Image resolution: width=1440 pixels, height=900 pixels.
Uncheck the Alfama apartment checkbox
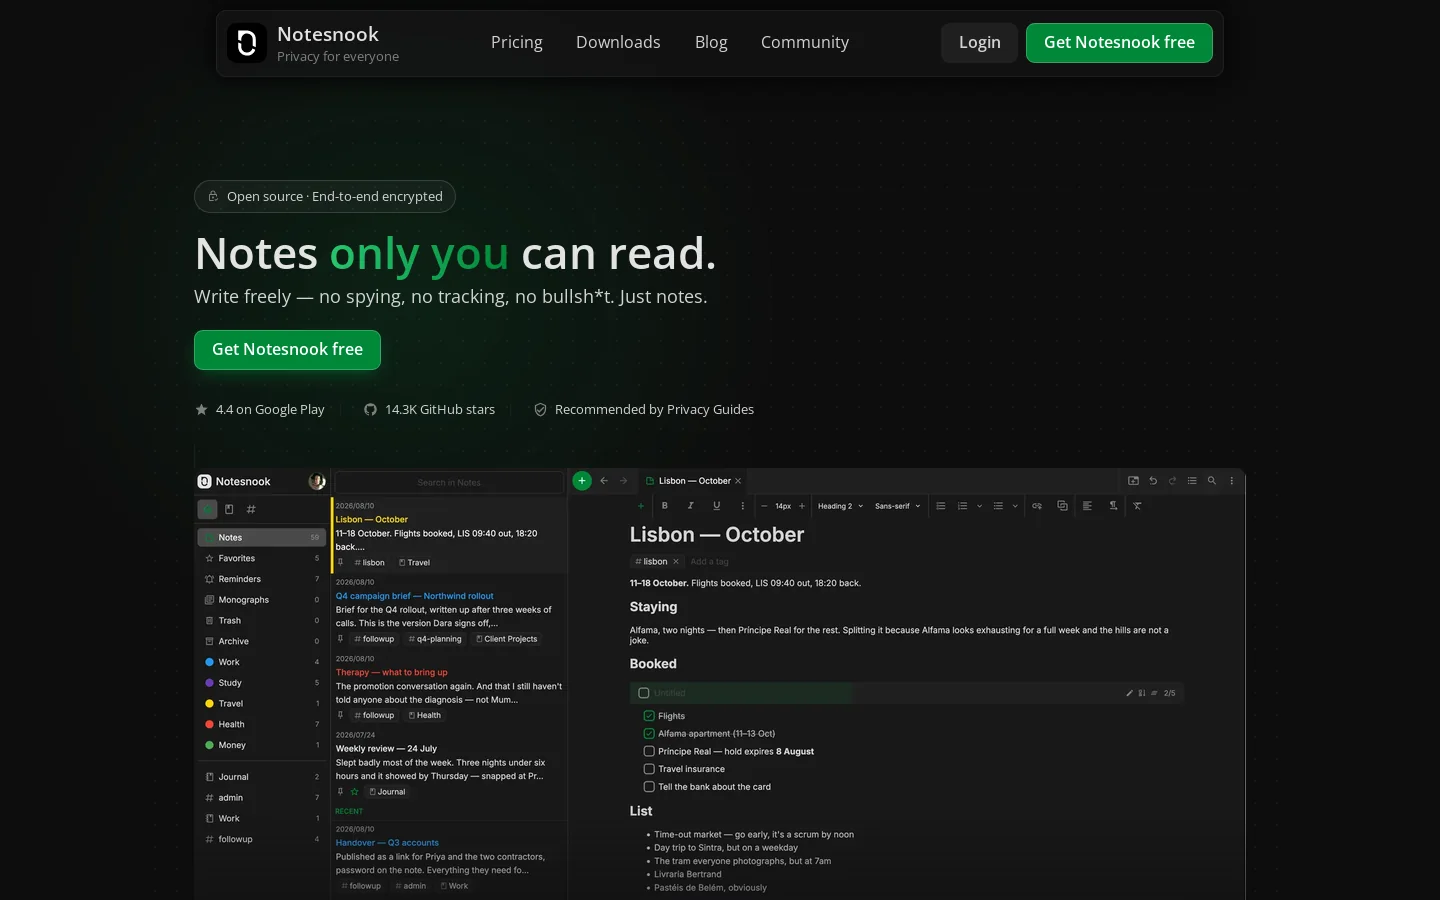649,734
